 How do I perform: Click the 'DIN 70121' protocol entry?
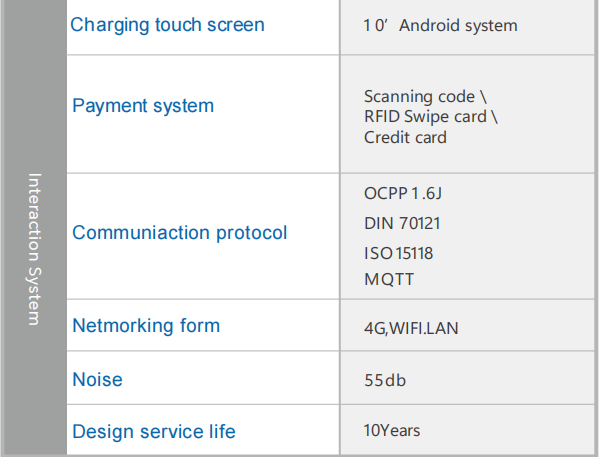pos(402,223)
